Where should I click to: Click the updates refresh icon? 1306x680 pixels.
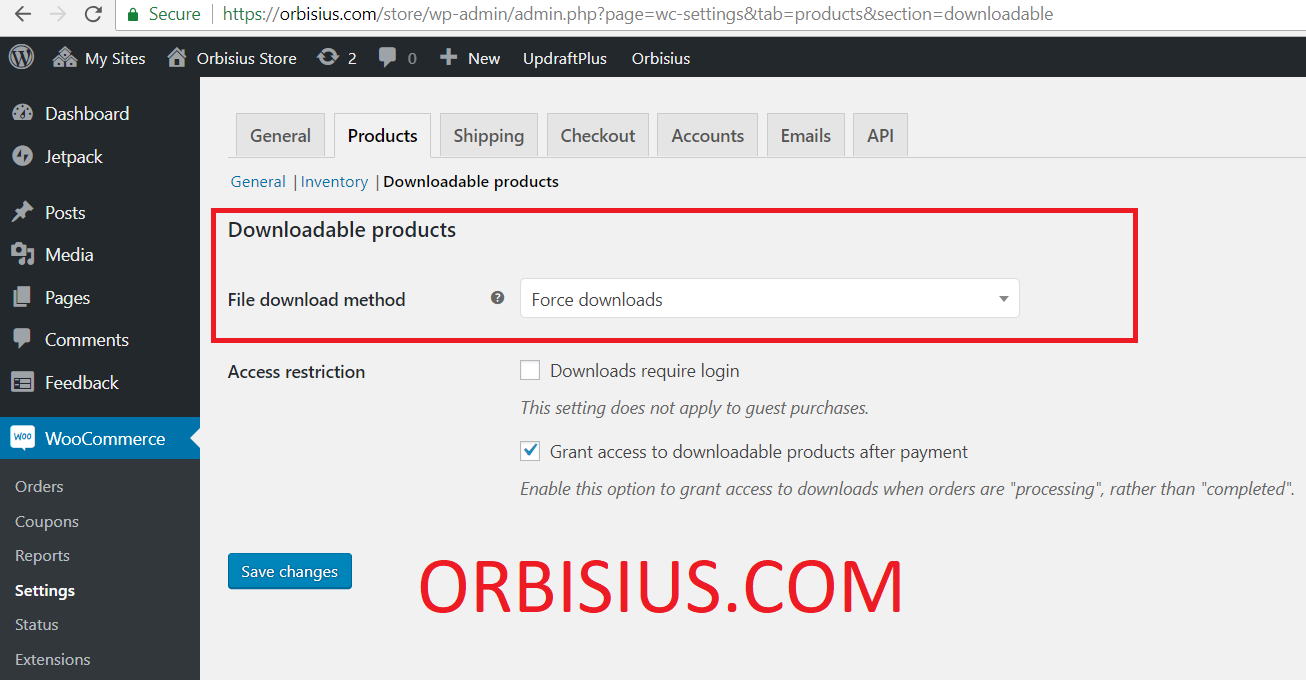point(327,58)
